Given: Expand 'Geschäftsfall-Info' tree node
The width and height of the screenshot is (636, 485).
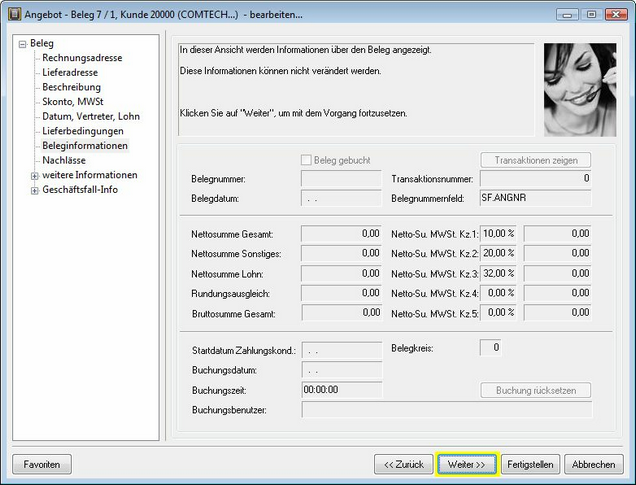Looking at the screenshot, I should [35, 189].
